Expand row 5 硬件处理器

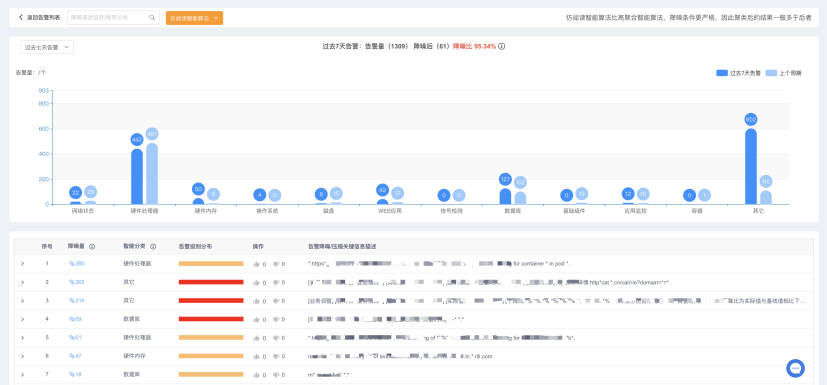point(22,338)
